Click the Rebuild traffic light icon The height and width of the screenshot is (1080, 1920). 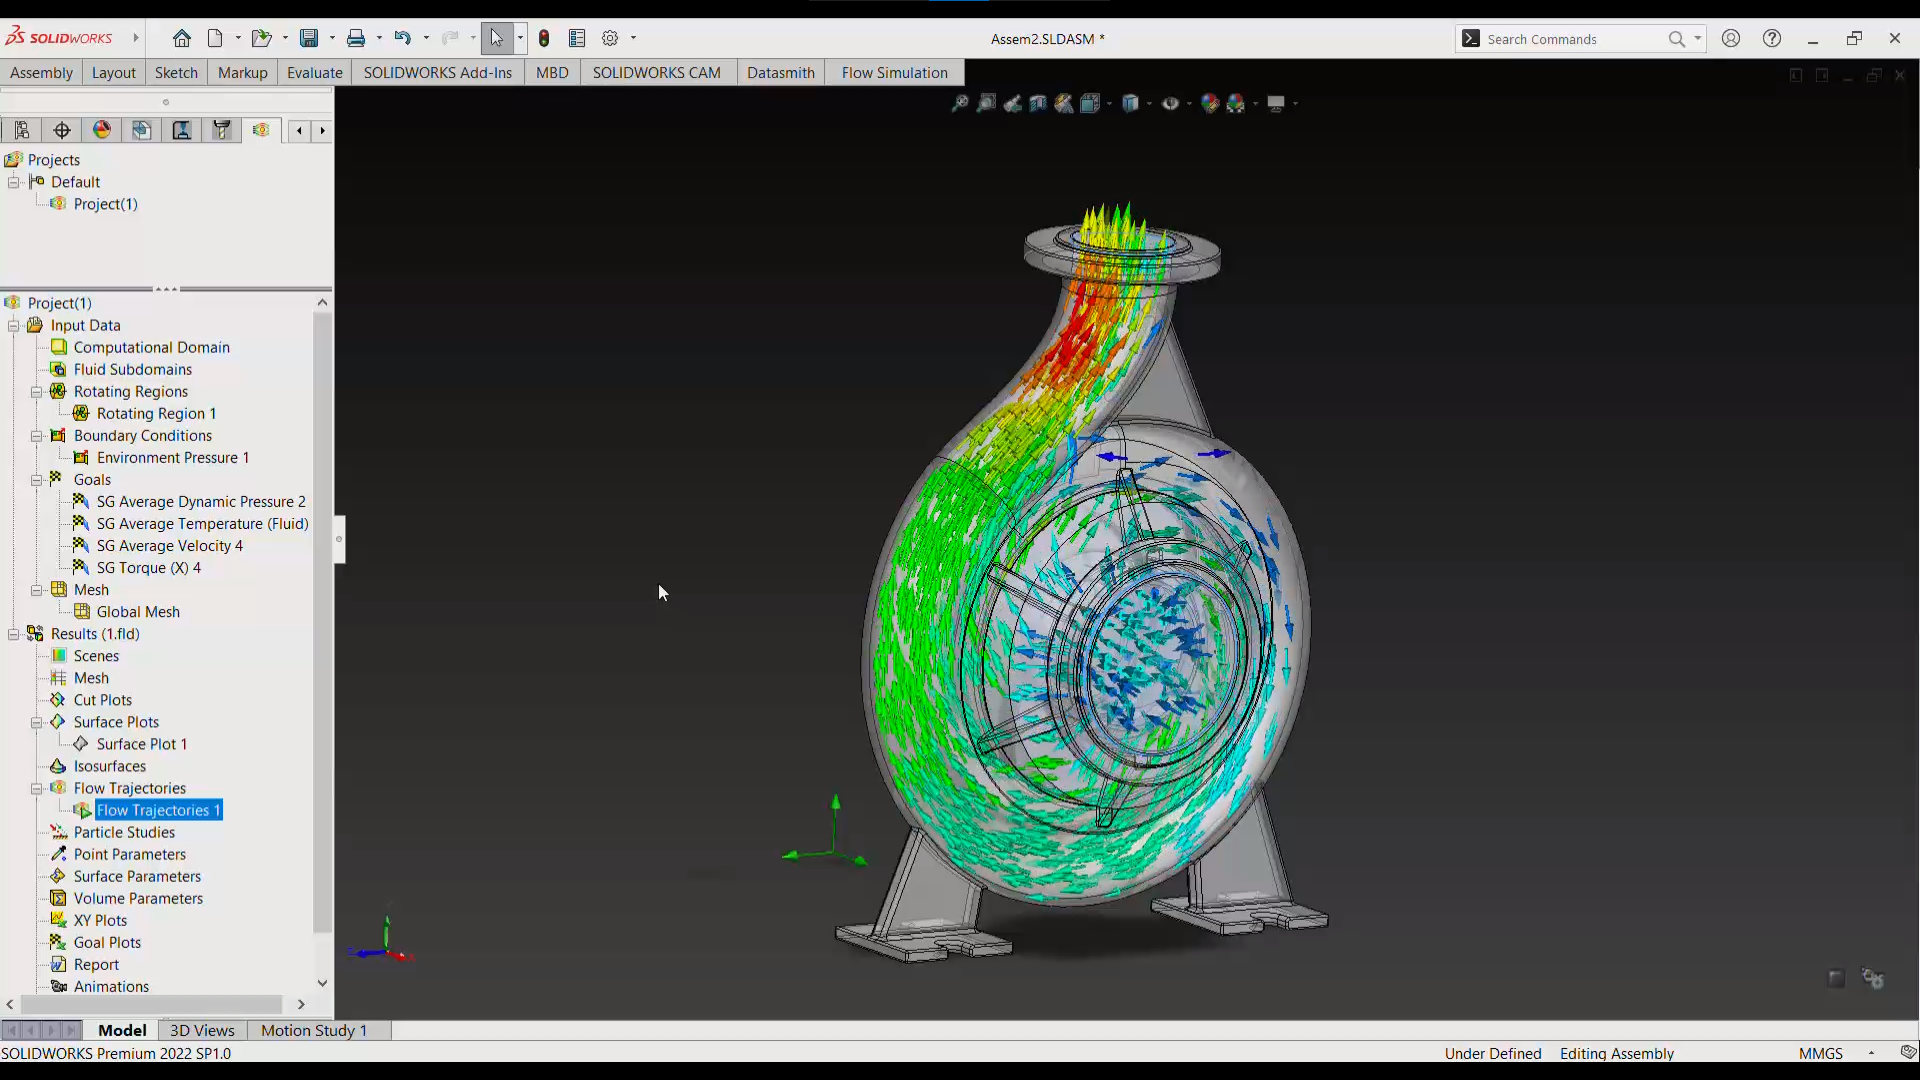pyautogui.click(x=544, y=38)
